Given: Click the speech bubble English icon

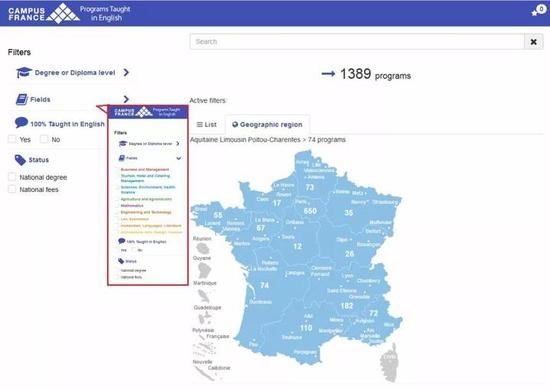Looking at the screenshot, I should pos(21,123).
